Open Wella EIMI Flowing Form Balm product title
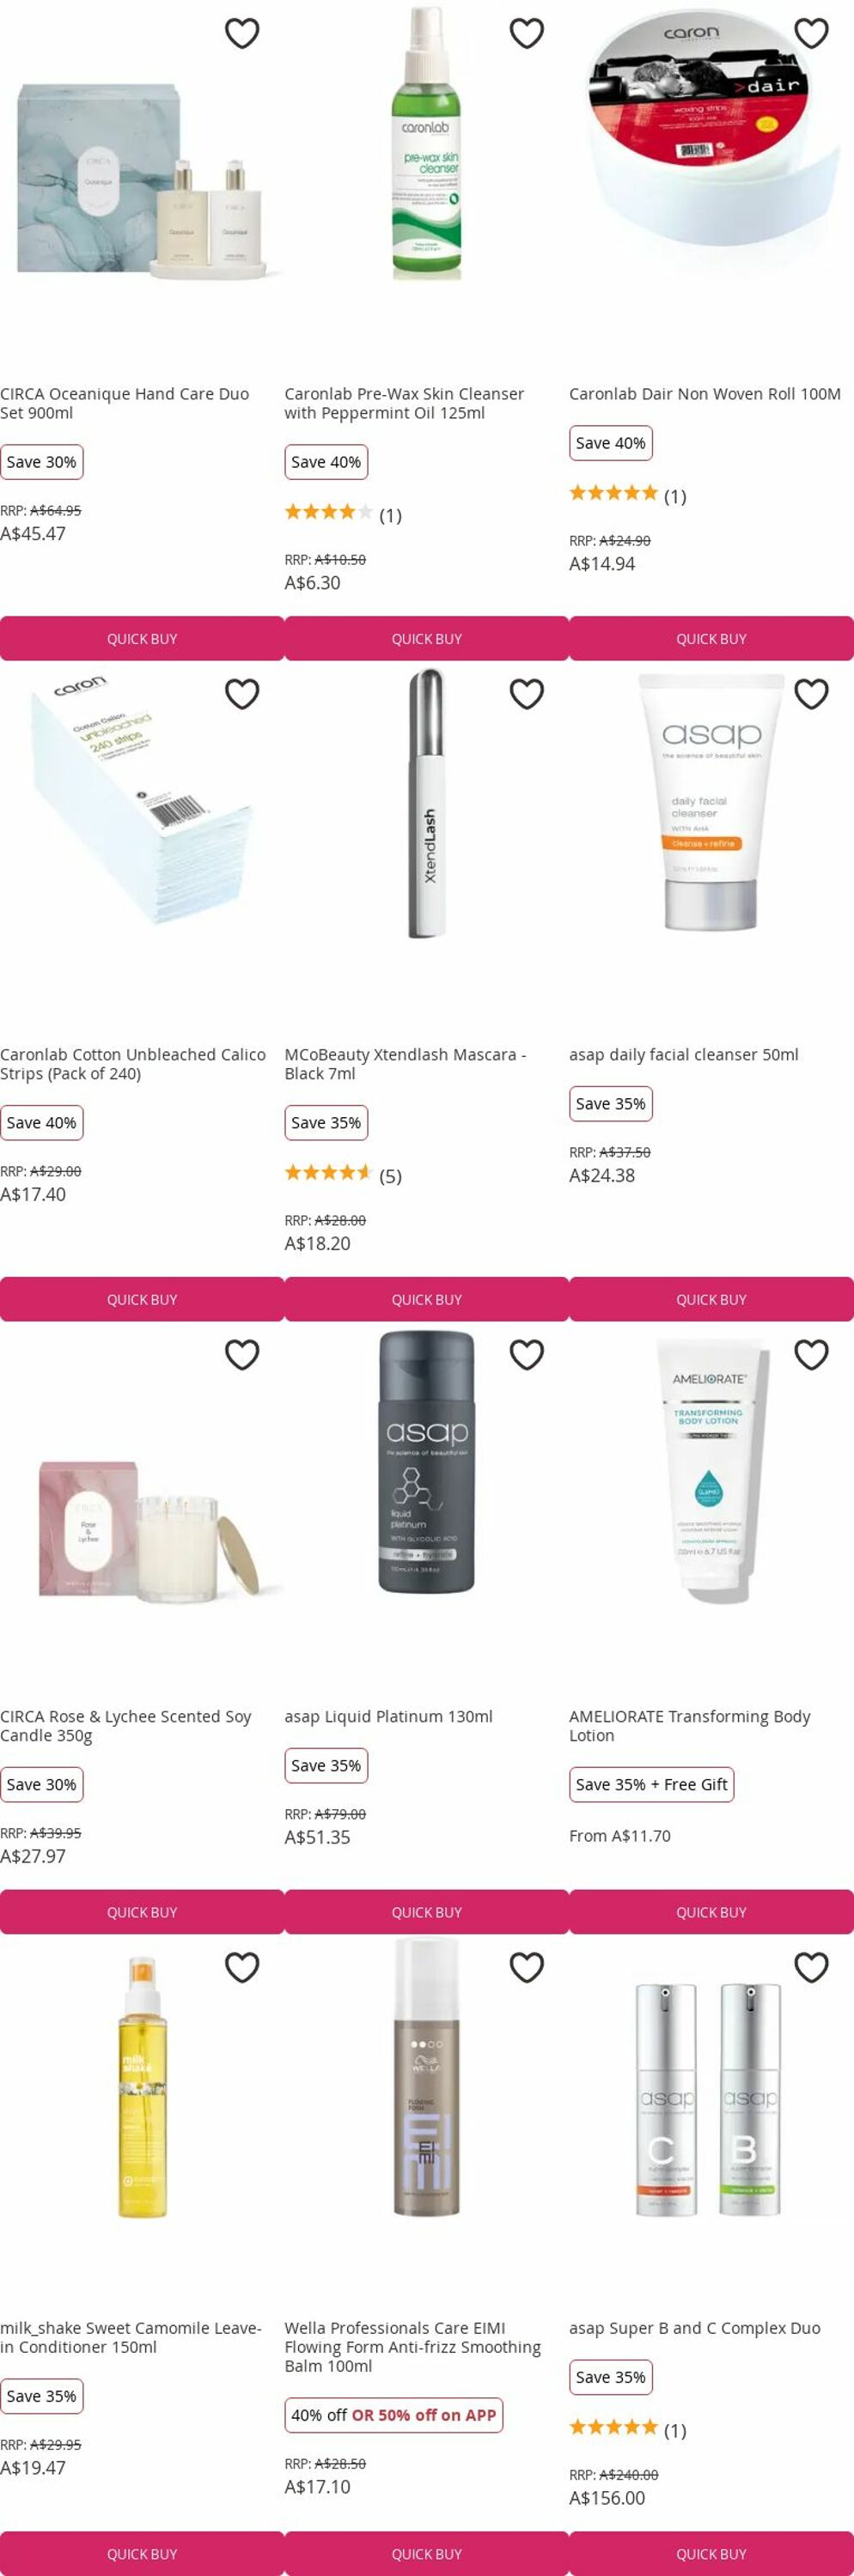 point(413,2347)
